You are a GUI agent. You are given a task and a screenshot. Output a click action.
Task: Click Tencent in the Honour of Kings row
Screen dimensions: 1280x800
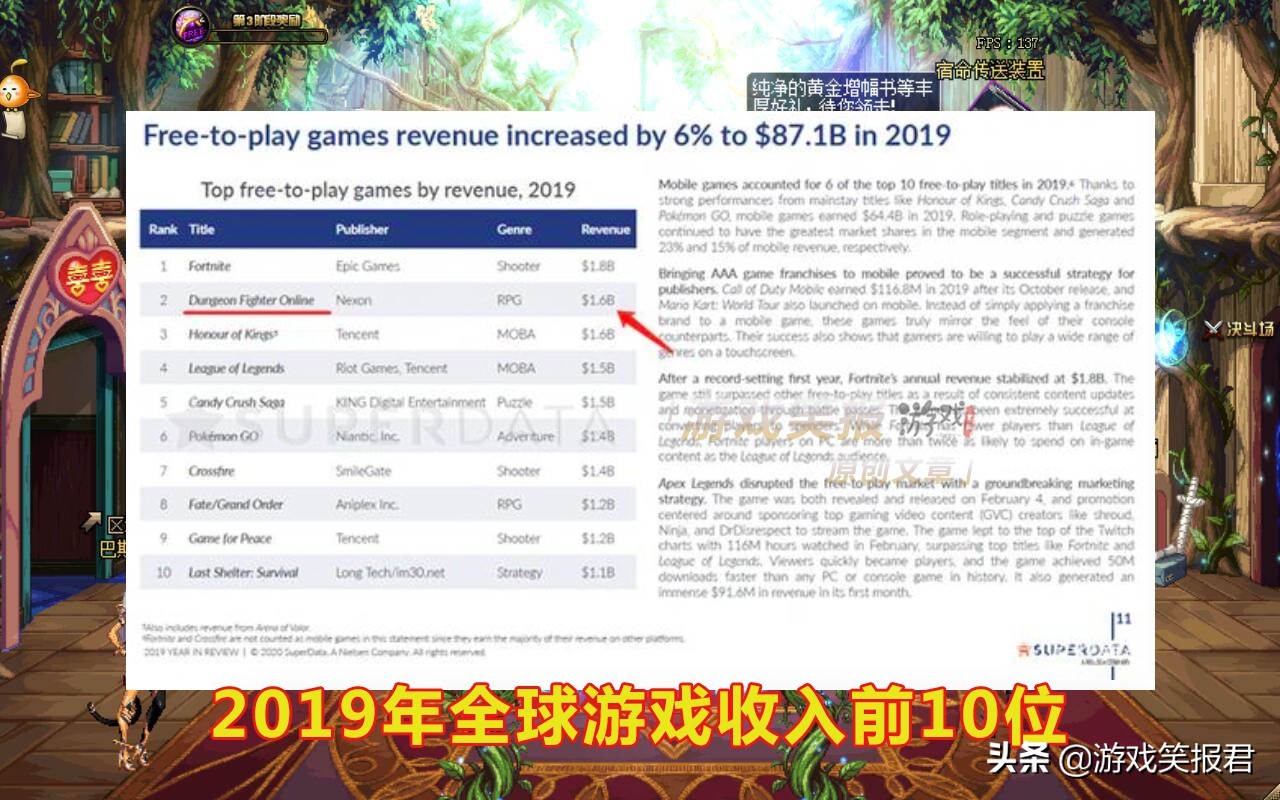(357, 334)
